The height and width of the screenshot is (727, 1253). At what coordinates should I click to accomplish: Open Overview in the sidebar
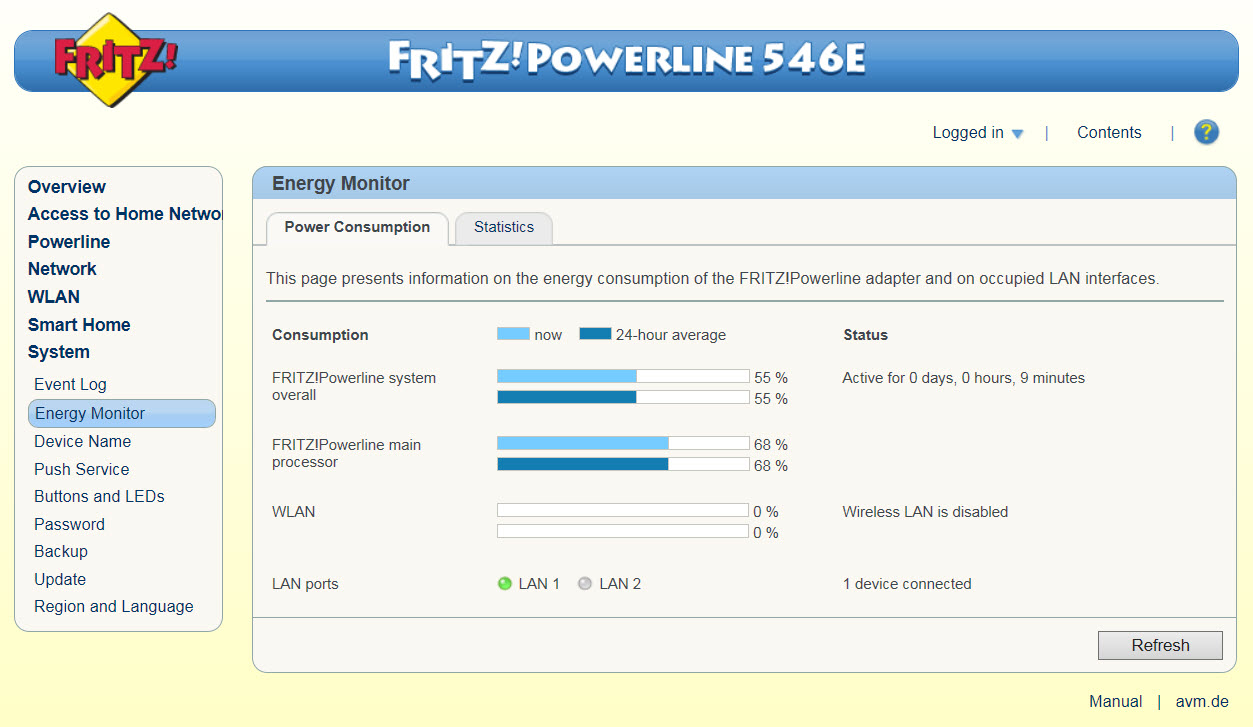[x=67, y=187]
